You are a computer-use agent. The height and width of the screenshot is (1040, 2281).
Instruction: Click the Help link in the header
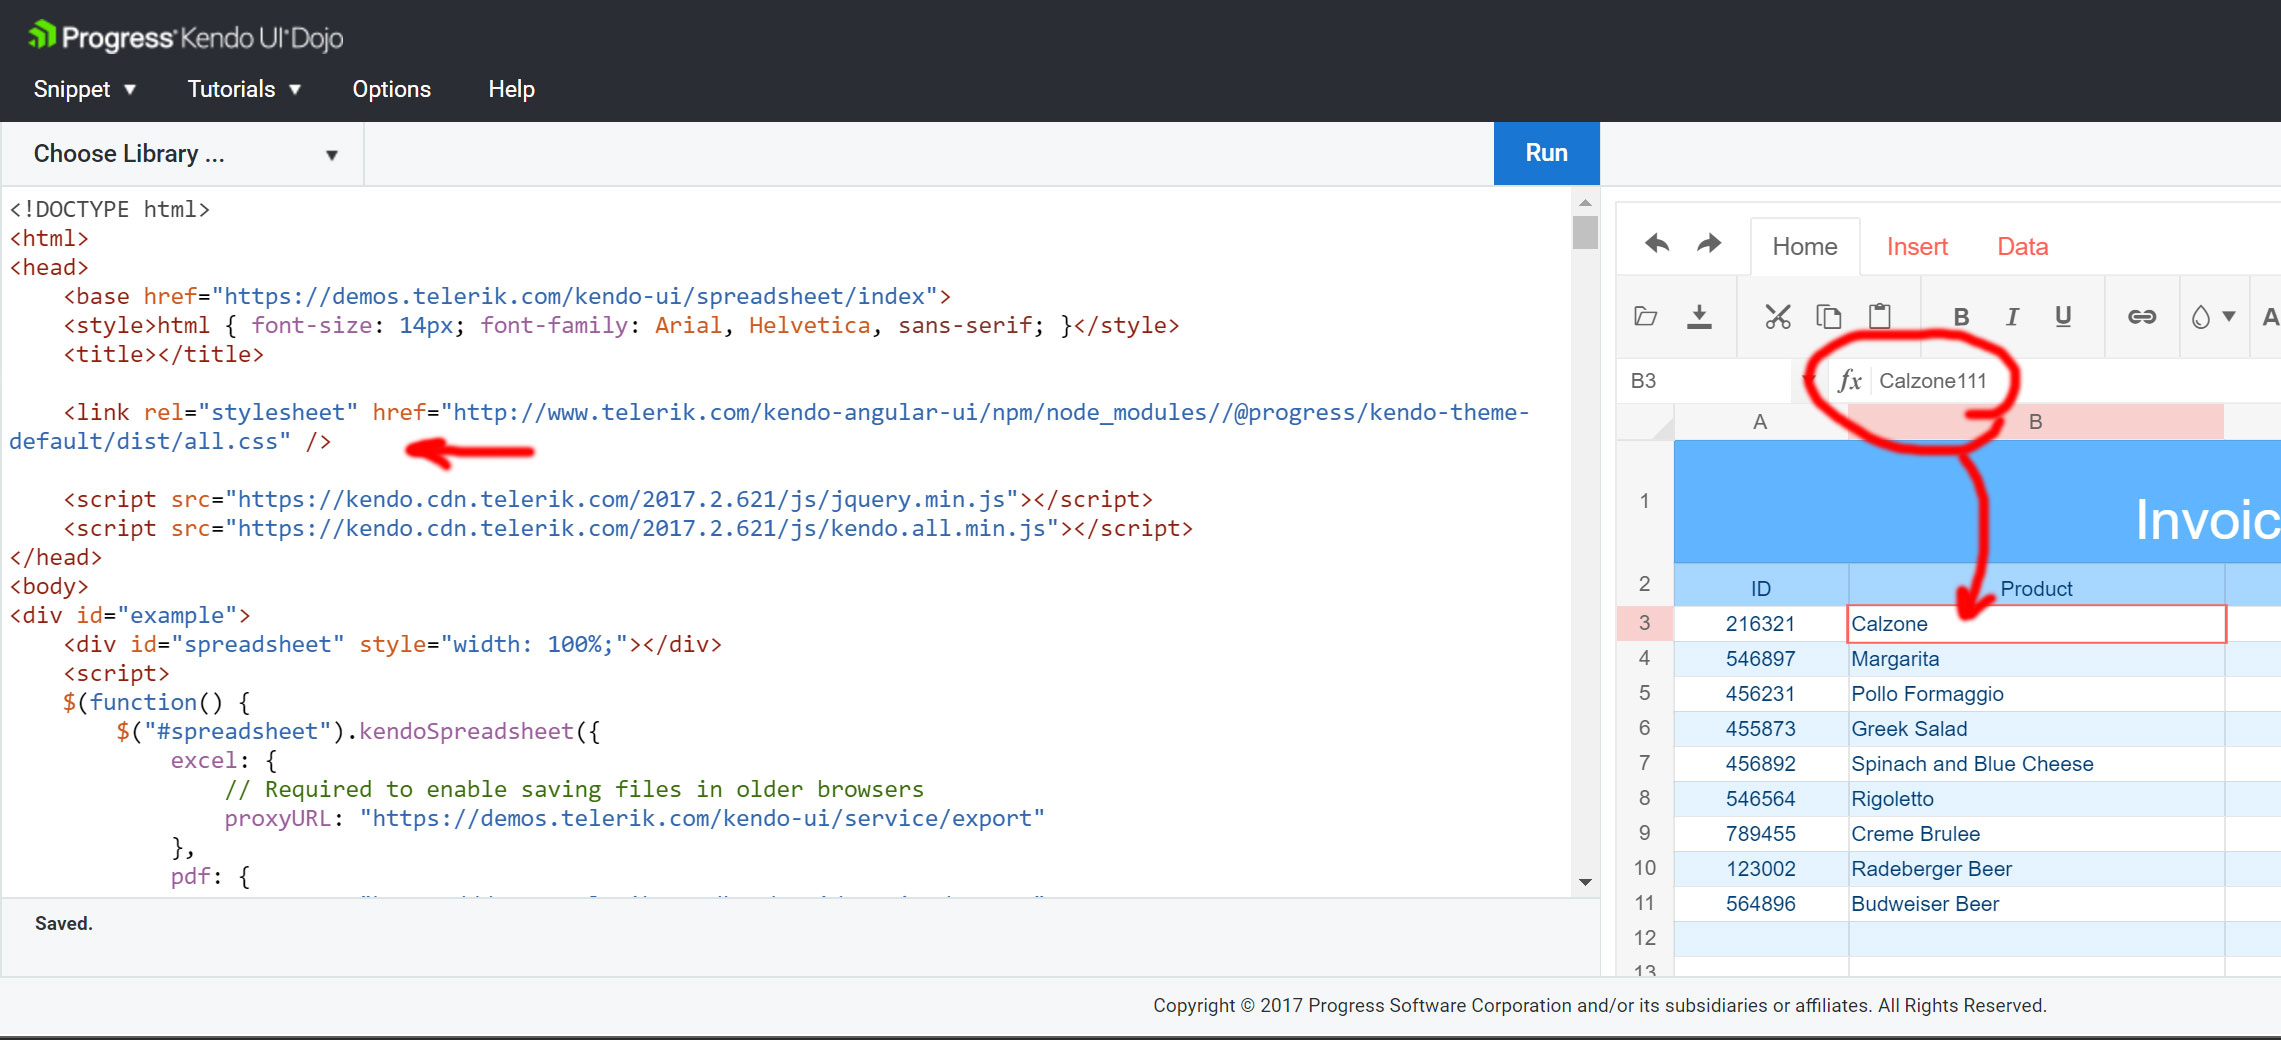[511, 89]
